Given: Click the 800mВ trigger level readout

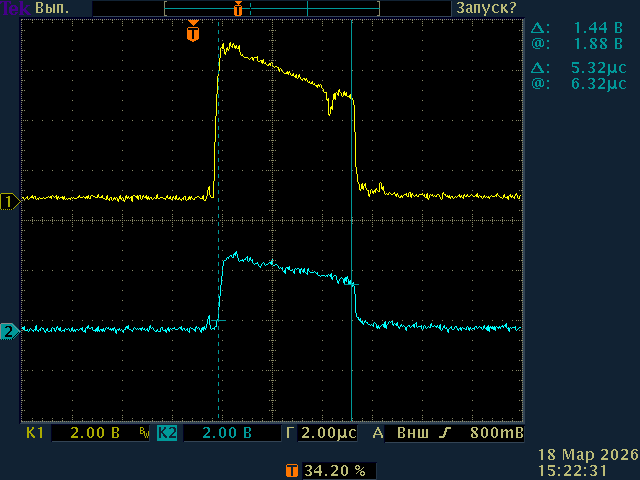Looking at the screenshot, I should point(496,435).
